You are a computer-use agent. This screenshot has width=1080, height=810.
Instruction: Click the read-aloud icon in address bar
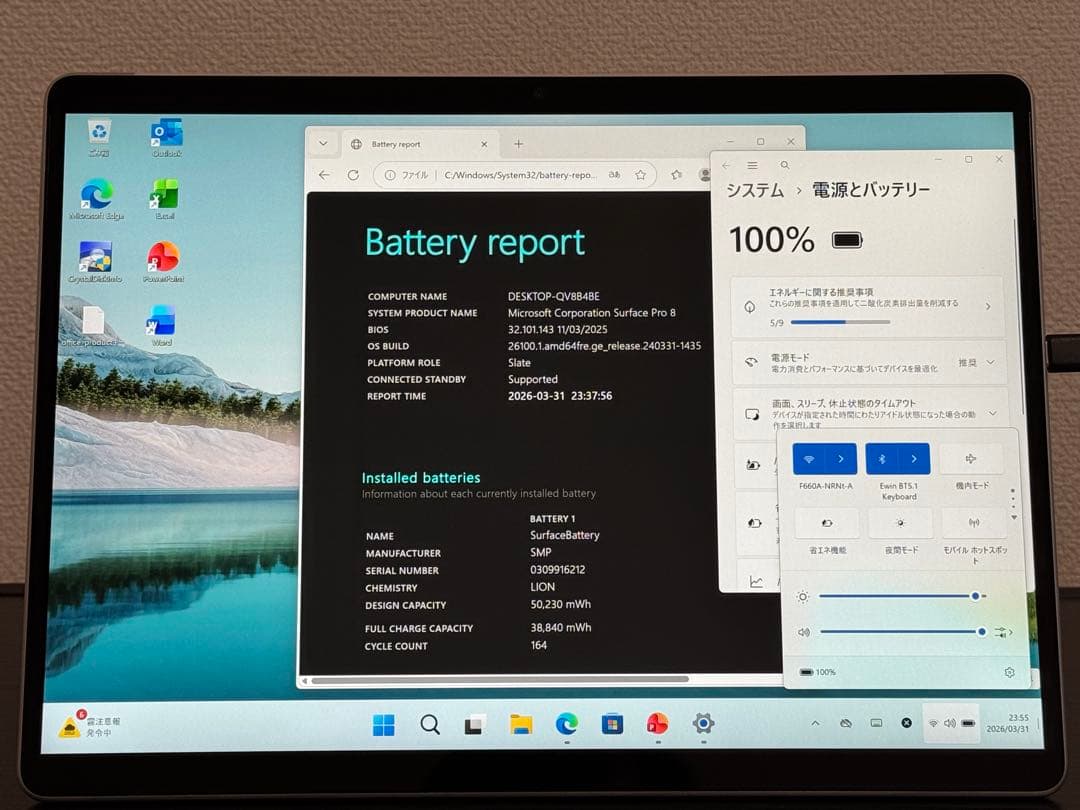click(614, 175)
